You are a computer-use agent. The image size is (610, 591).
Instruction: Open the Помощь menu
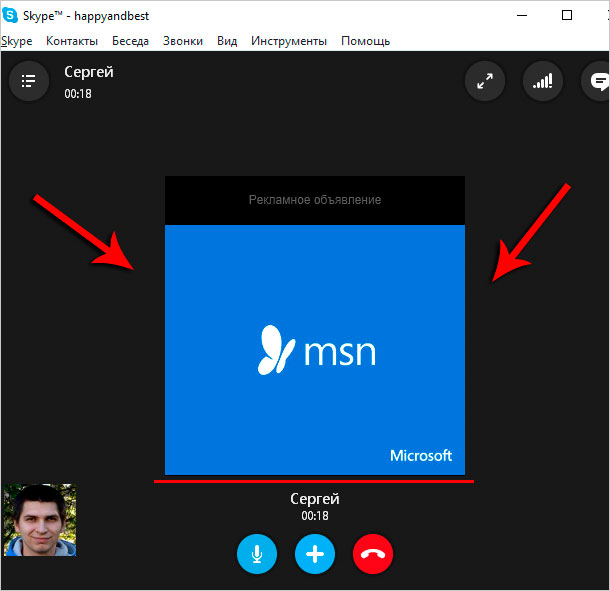[x=366, y=41]
